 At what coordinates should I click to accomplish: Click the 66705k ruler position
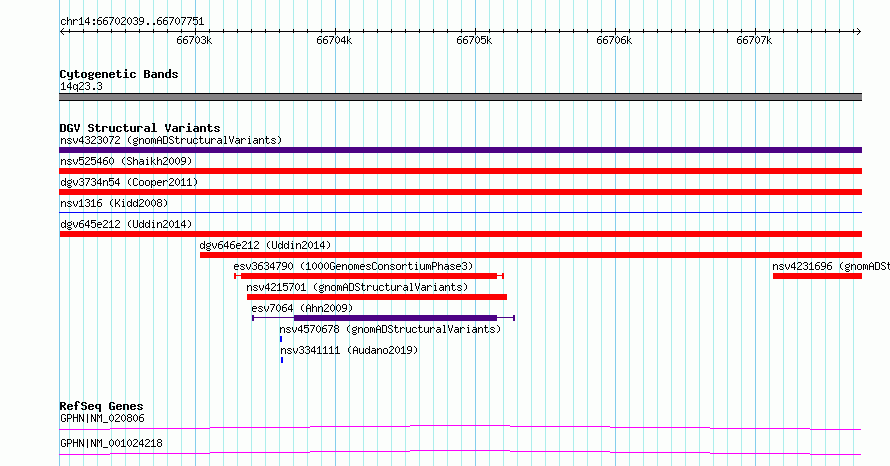tap(474, 40)
